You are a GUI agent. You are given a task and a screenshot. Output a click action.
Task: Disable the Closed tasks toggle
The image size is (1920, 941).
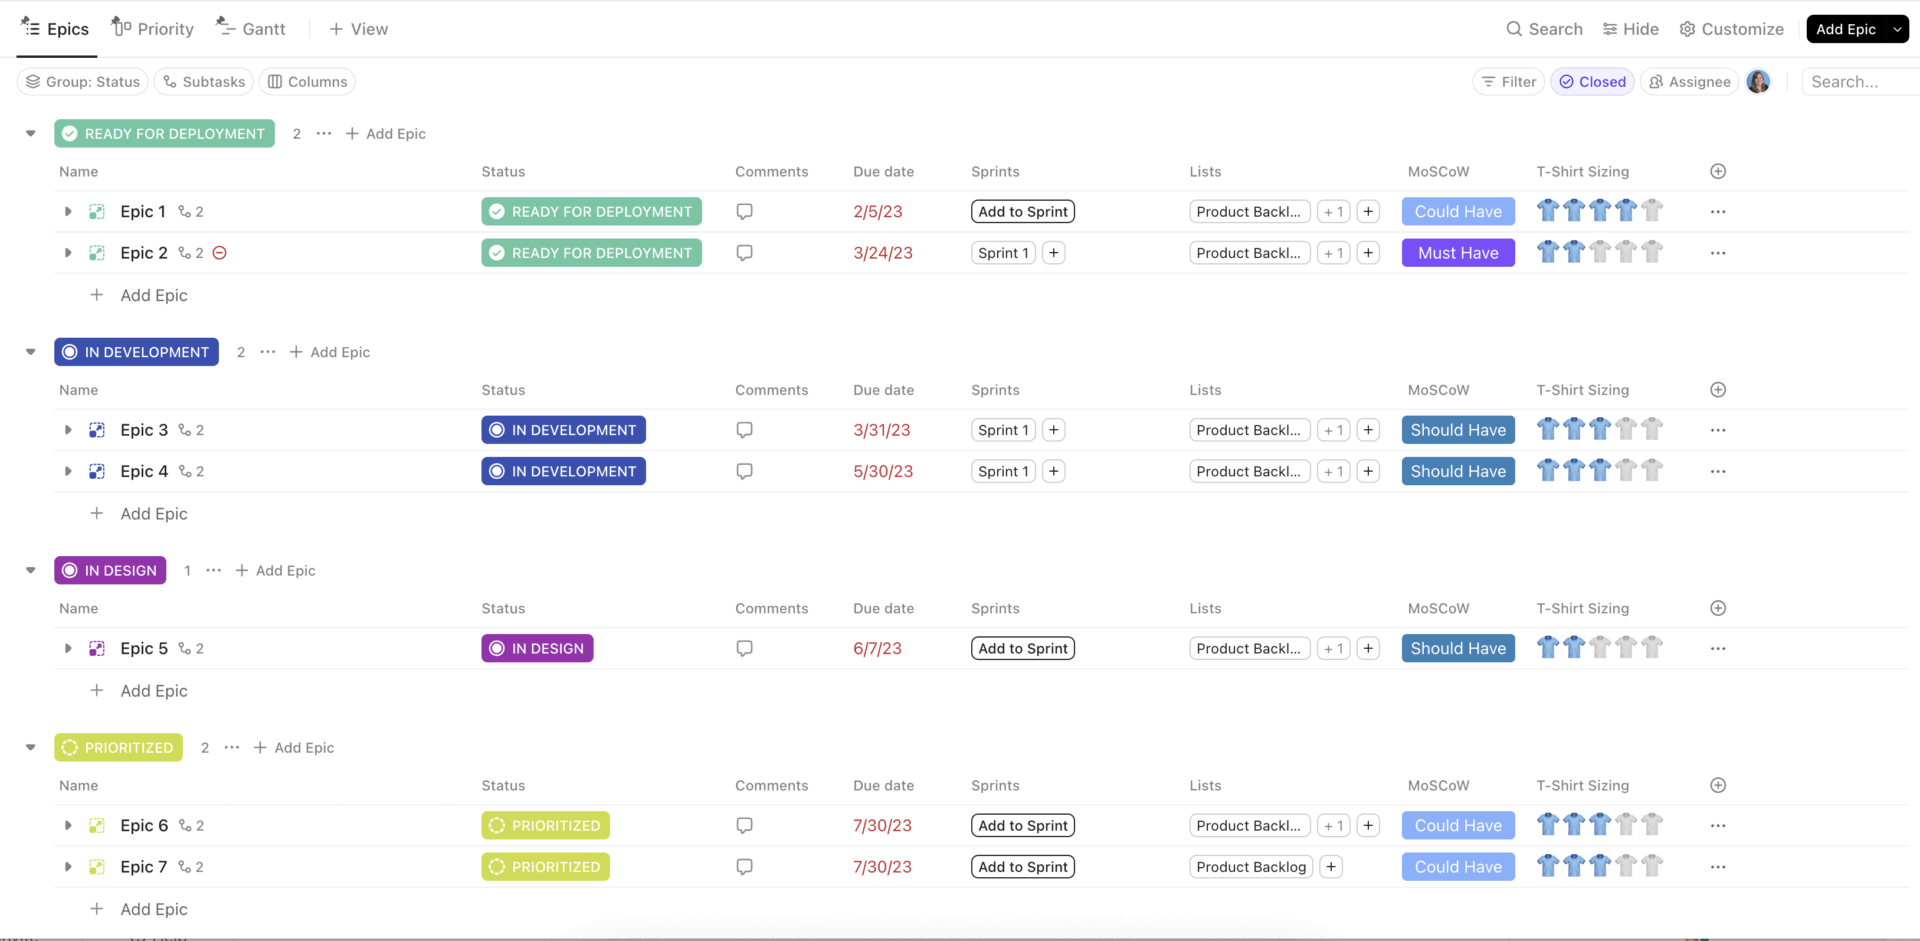(1592, 81)
